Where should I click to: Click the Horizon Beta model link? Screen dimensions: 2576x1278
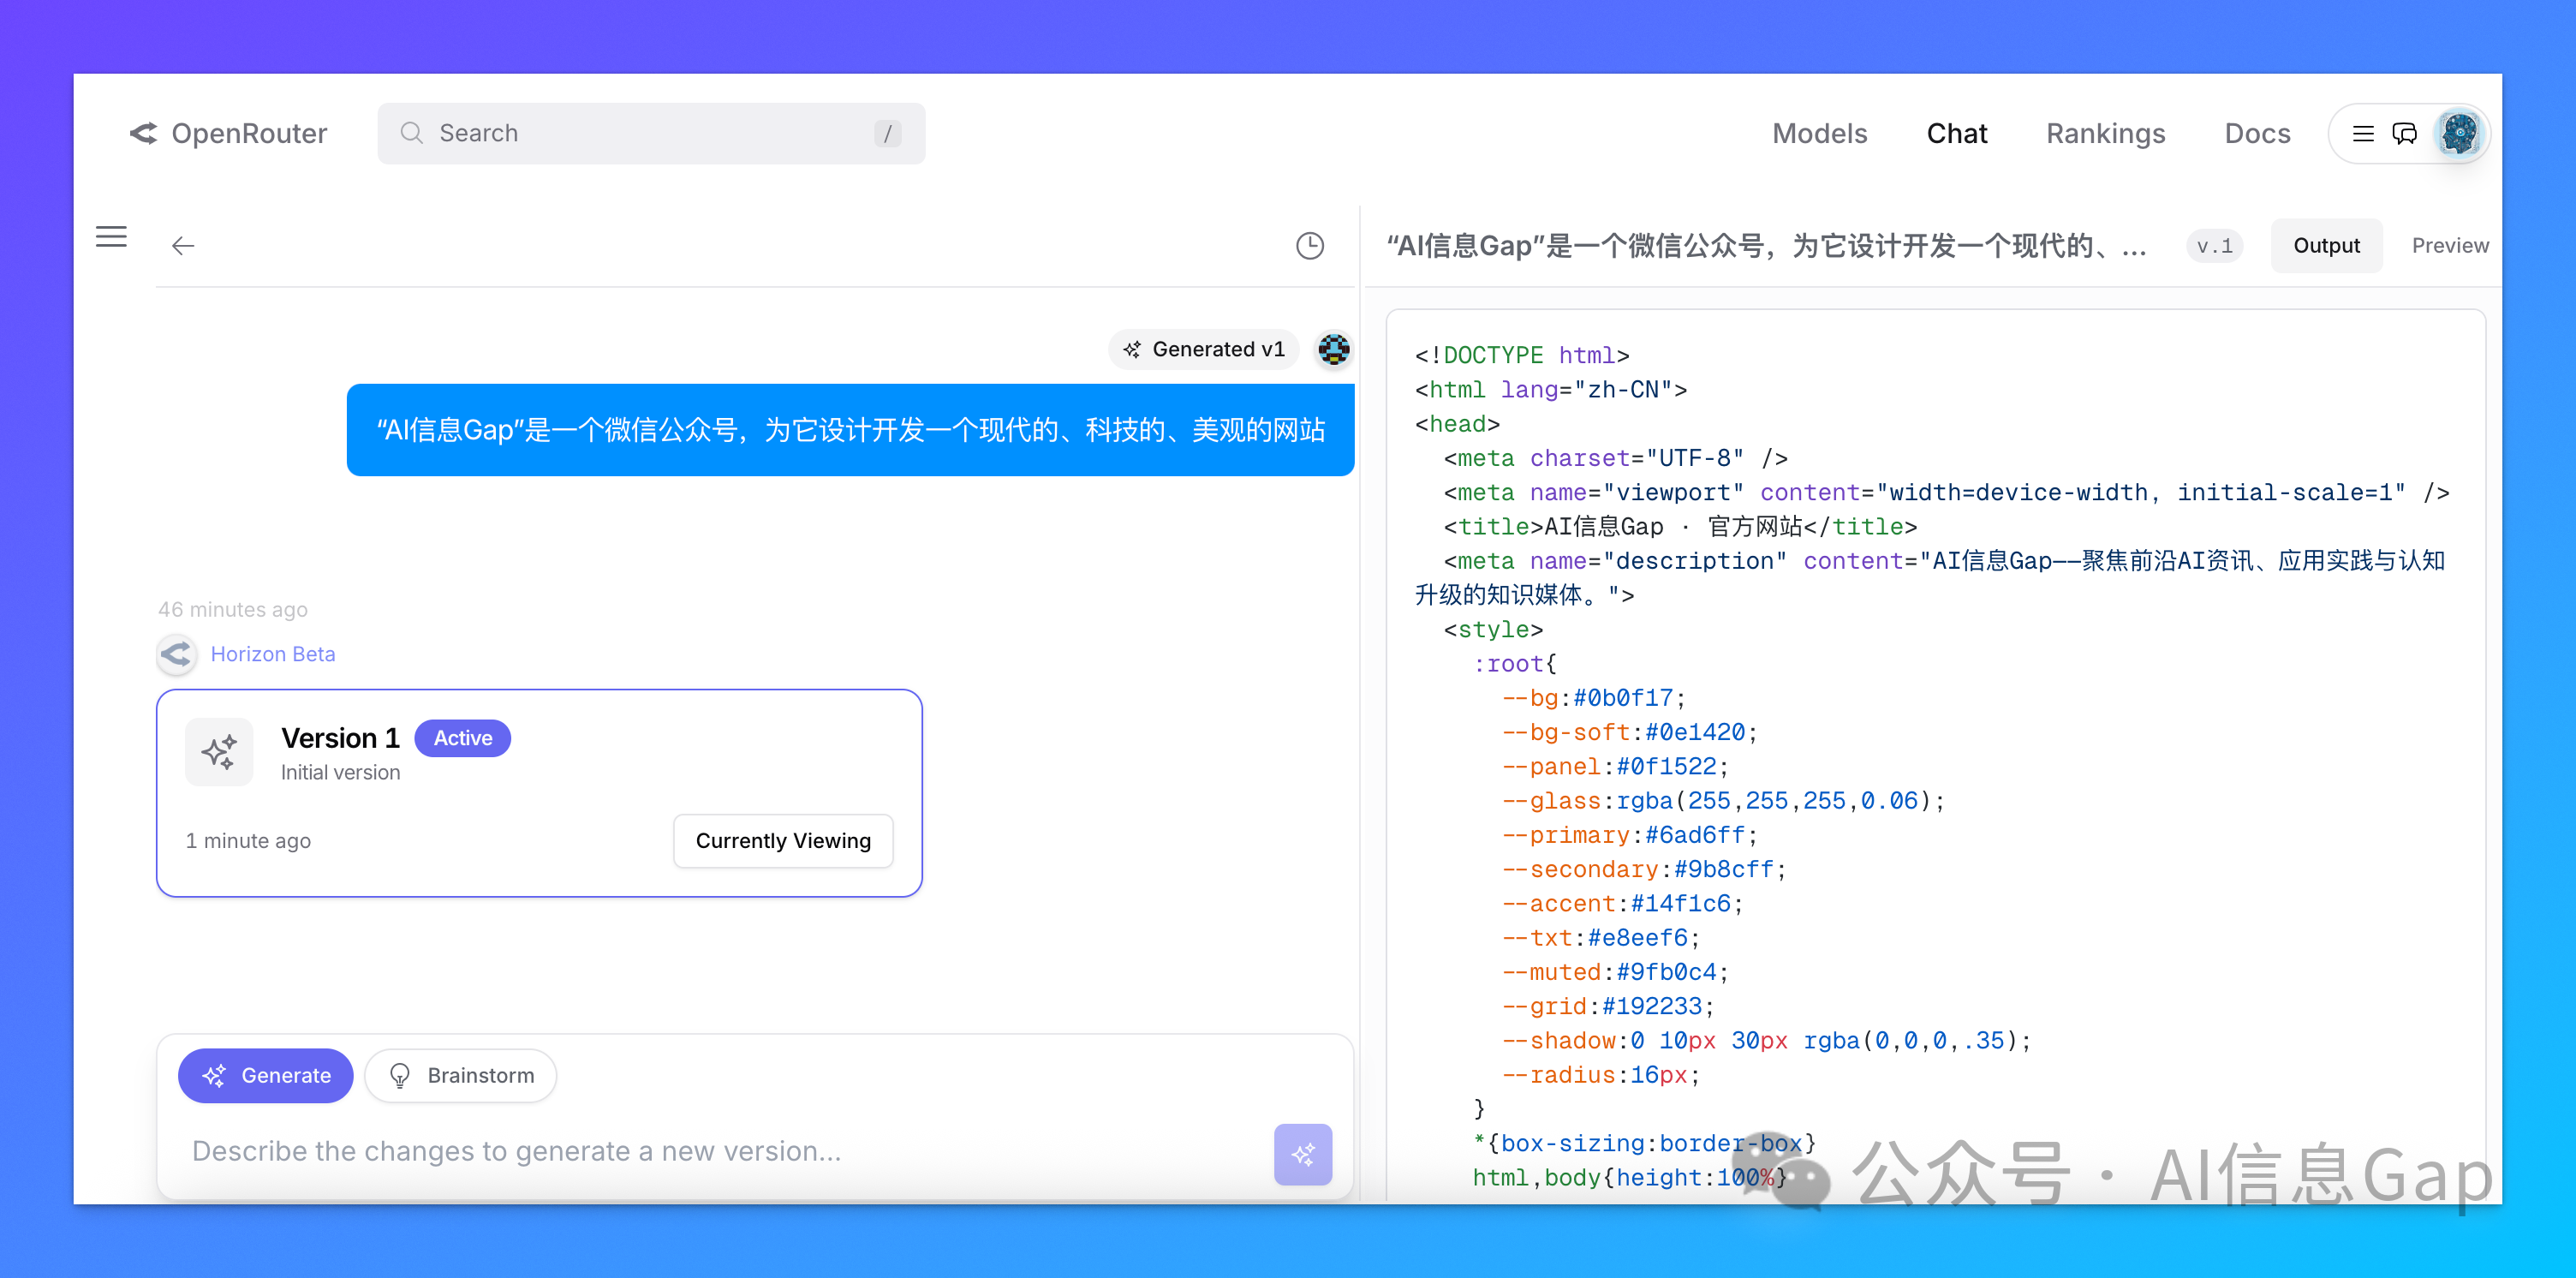point(273,654)
